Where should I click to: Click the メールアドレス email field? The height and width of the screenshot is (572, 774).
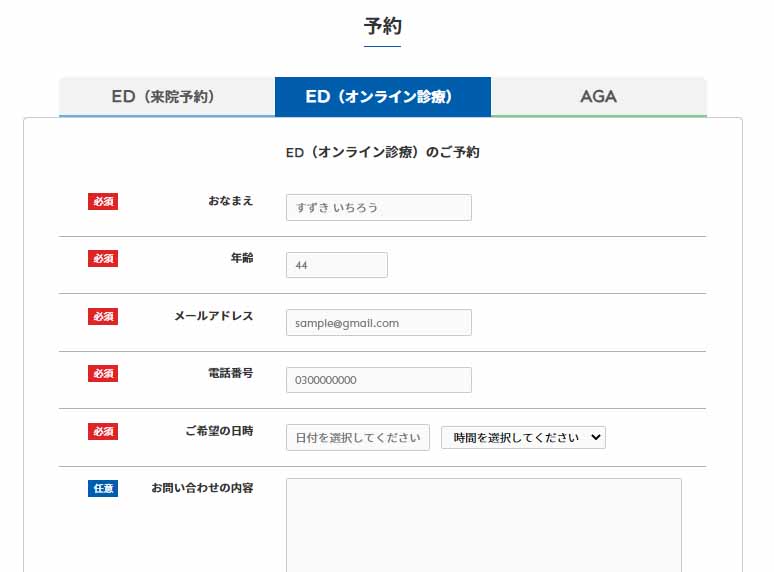click(379, 323)
